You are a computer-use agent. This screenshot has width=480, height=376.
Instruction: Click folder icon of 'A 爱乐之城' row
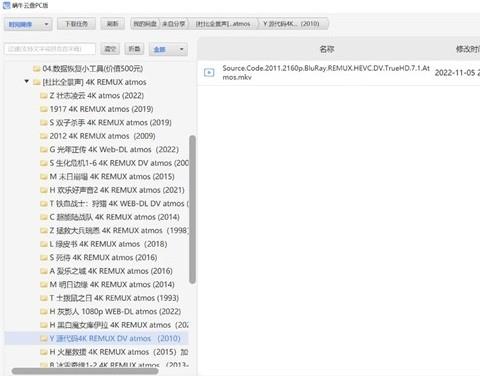44,271
